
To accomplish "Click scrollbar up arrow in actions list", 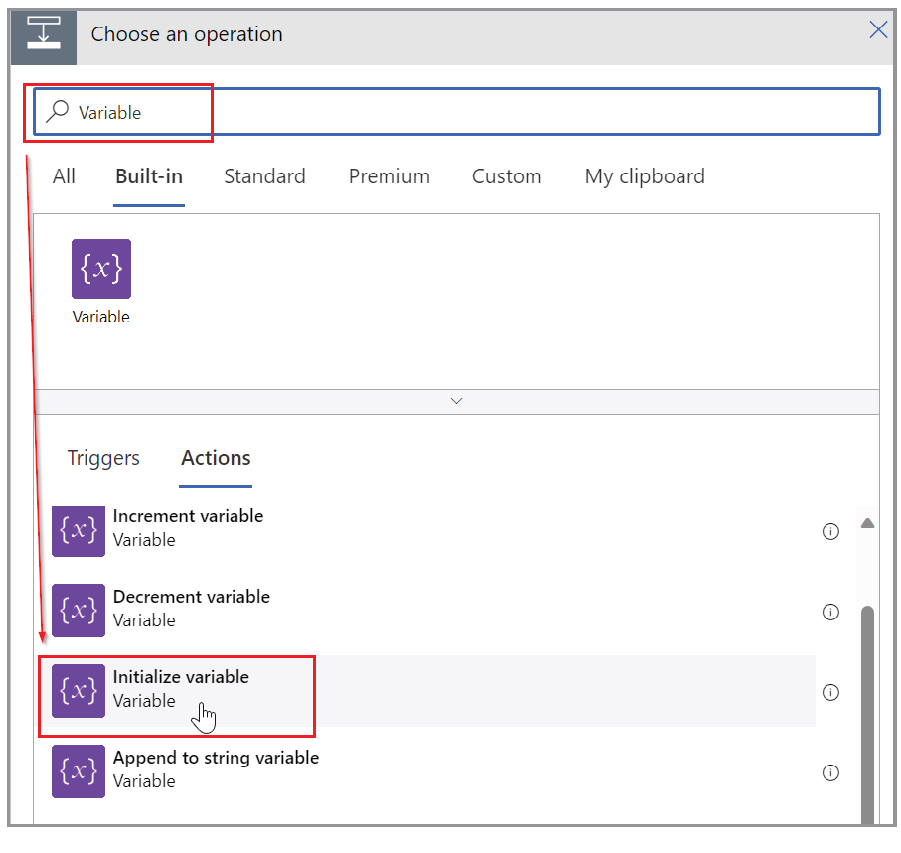I will (867, 523).
